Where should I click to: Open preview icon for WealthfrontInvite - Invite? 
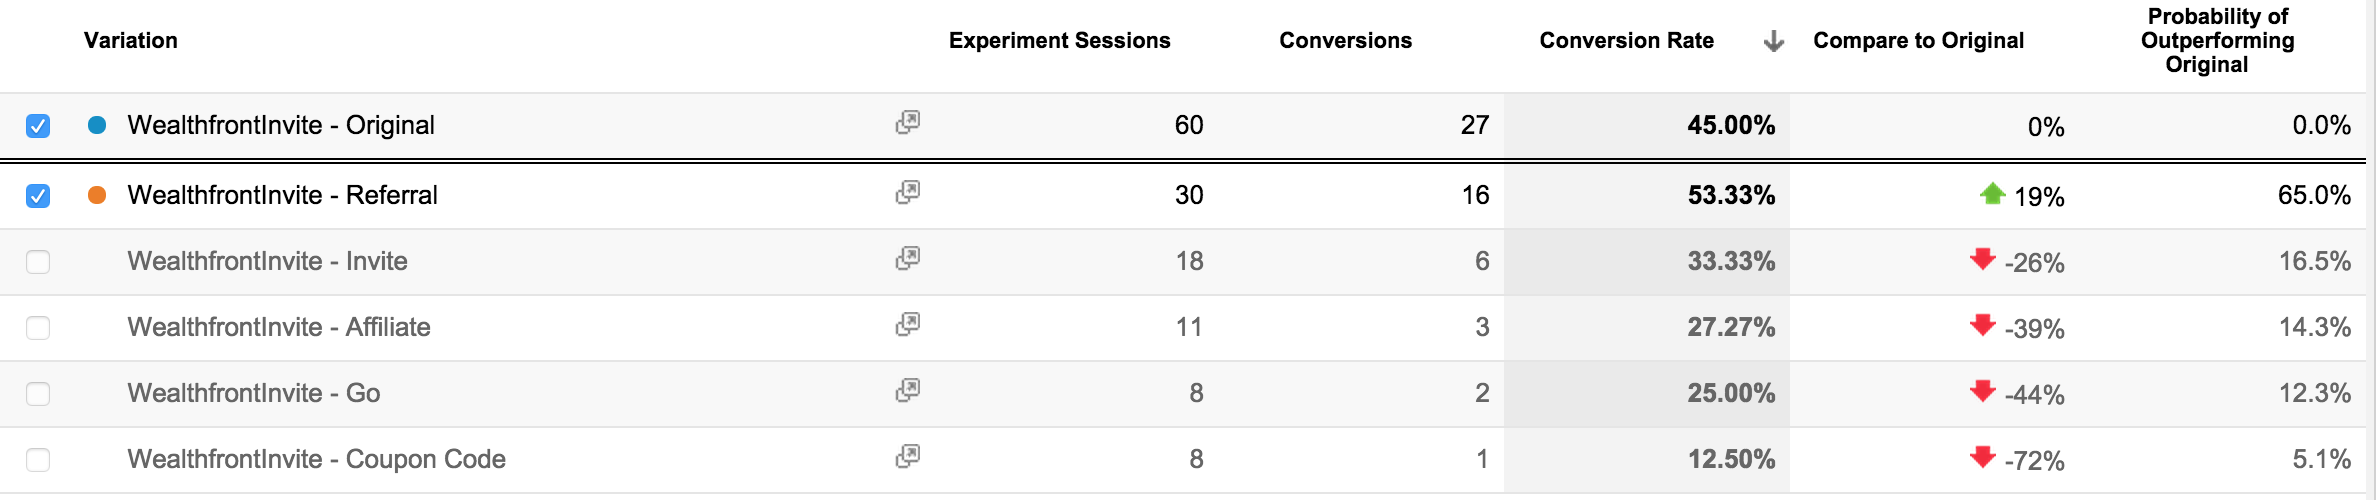click(907, 258)
